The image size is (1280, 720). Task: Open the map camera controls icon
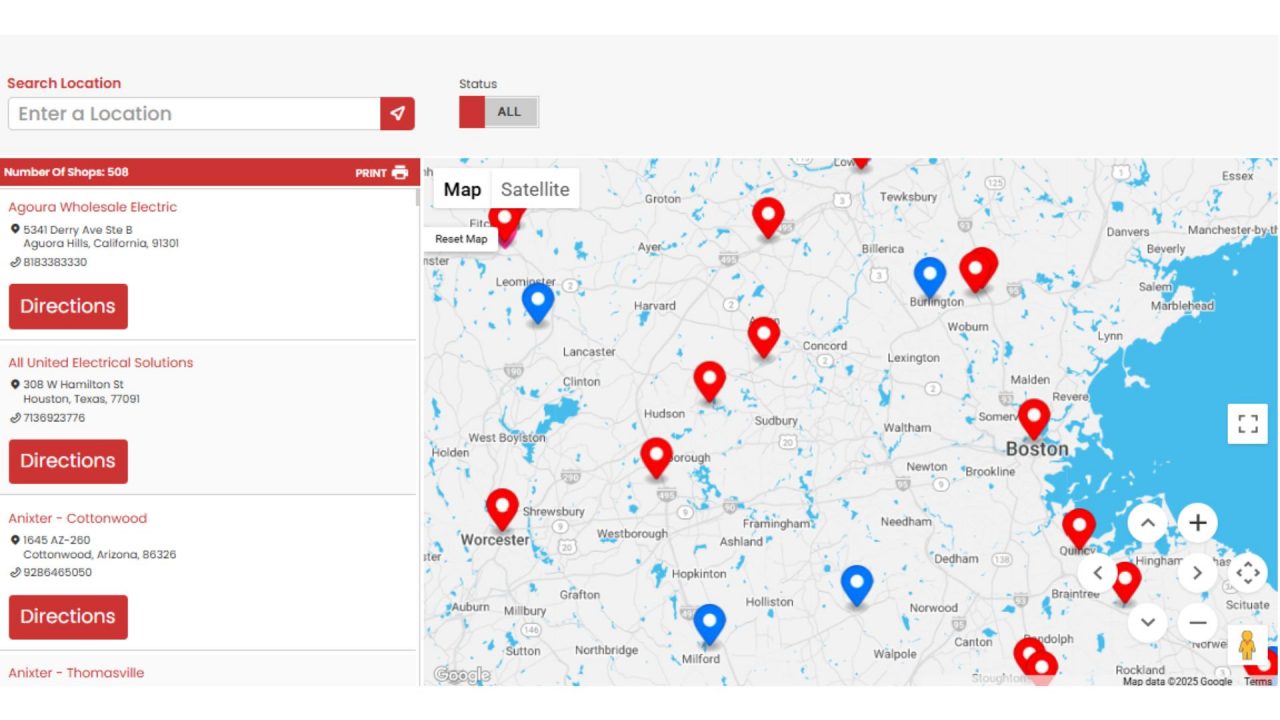pos(1247,573)
